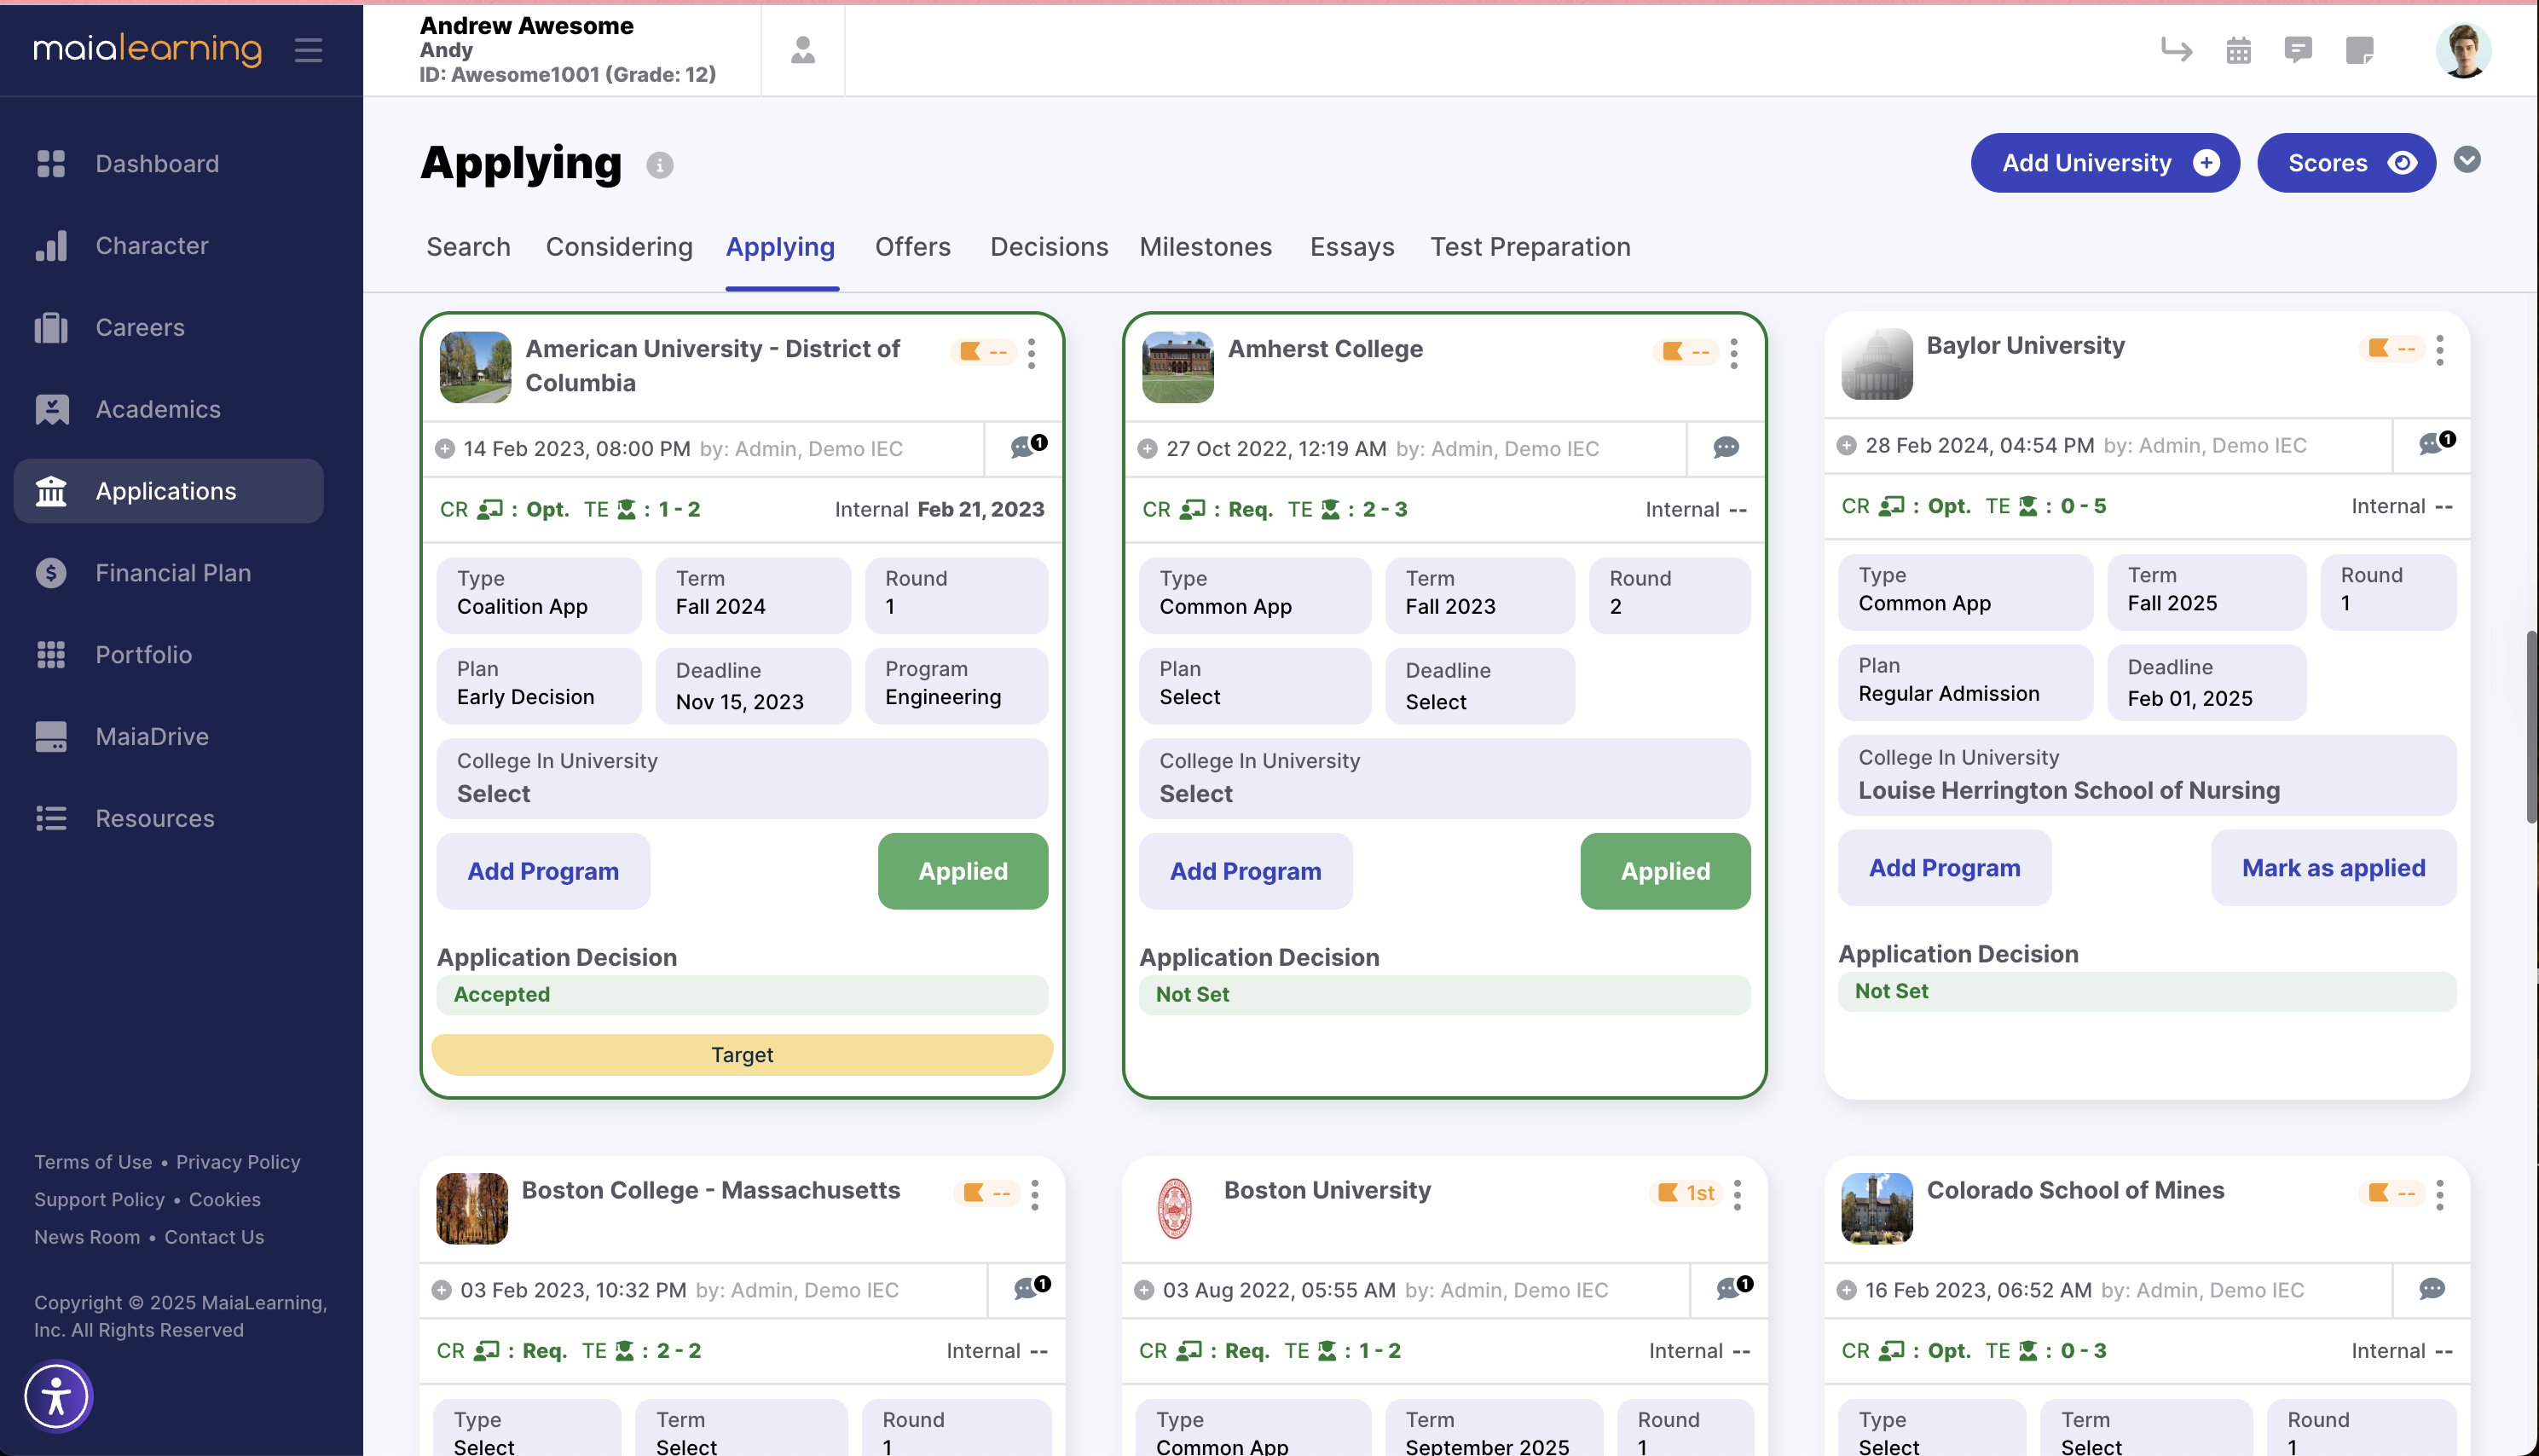
Task: Switch to the Test Preparation tab
Action: (x=1530, y=247)
